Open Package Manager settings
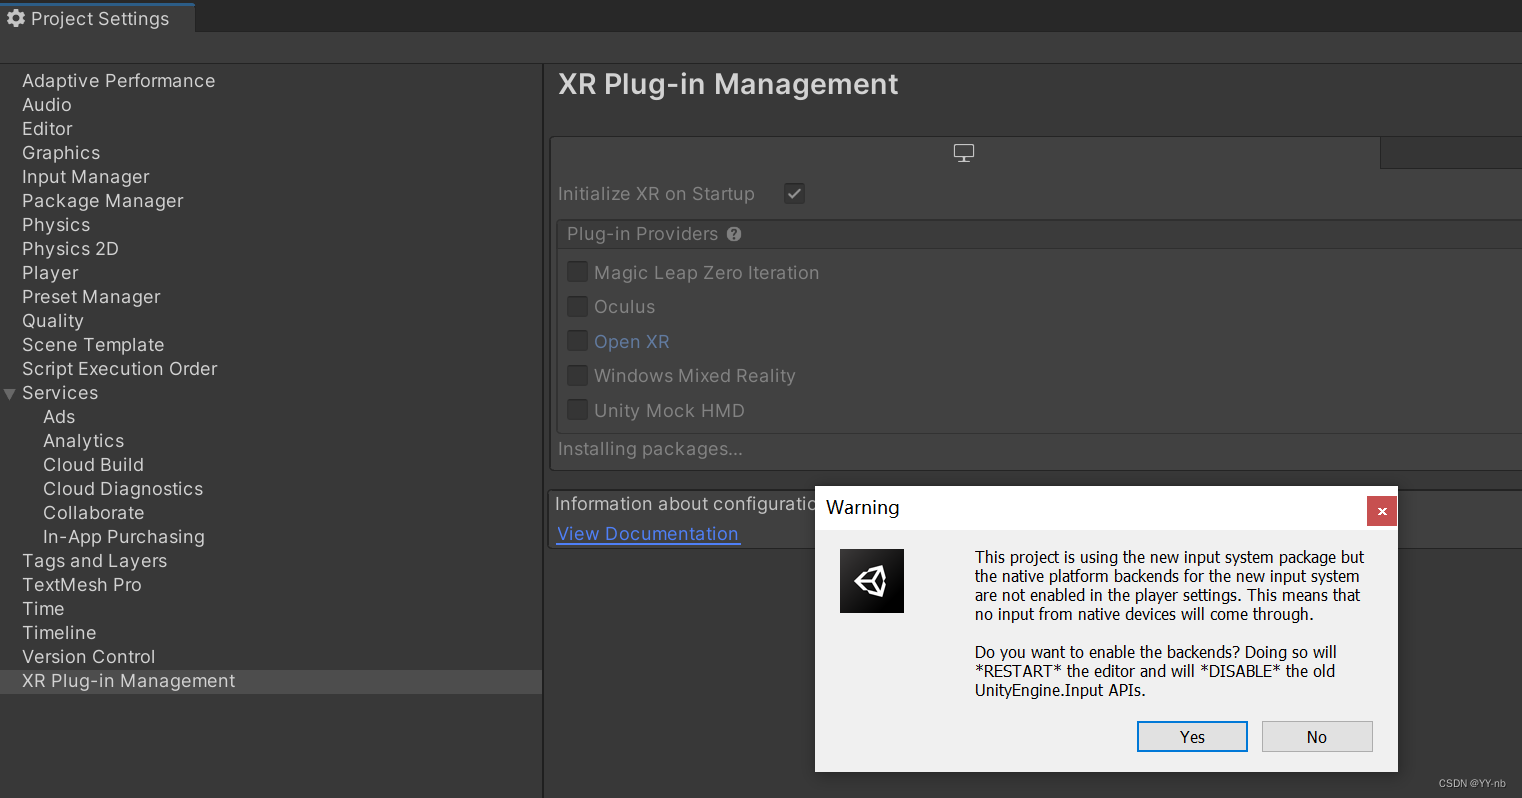1522x798 pixels. pyautogui.click(x=103, y=201)
